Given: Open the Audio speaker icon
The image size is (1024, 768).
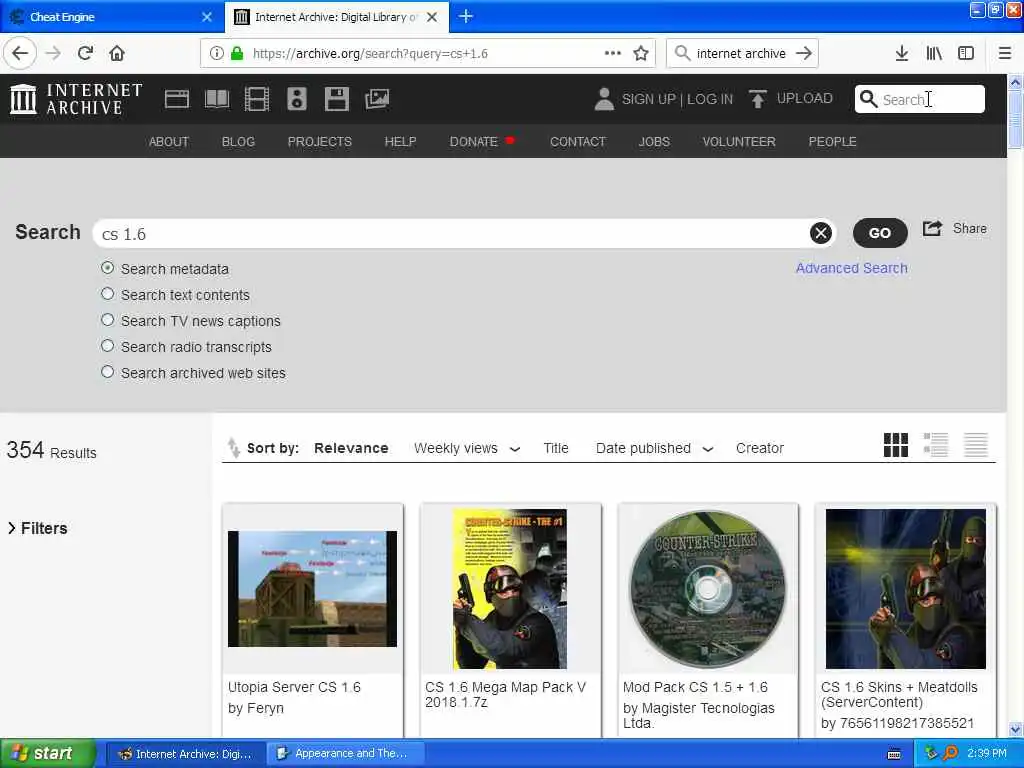Looking at the screenshot, I should tap(296, 99).
